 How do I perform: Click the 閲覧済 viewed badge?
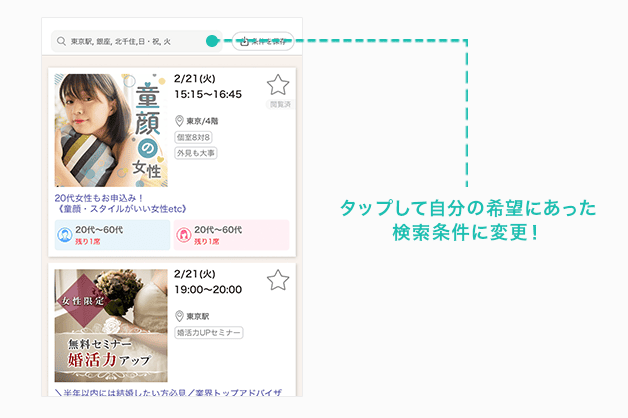tap(280, 104)
